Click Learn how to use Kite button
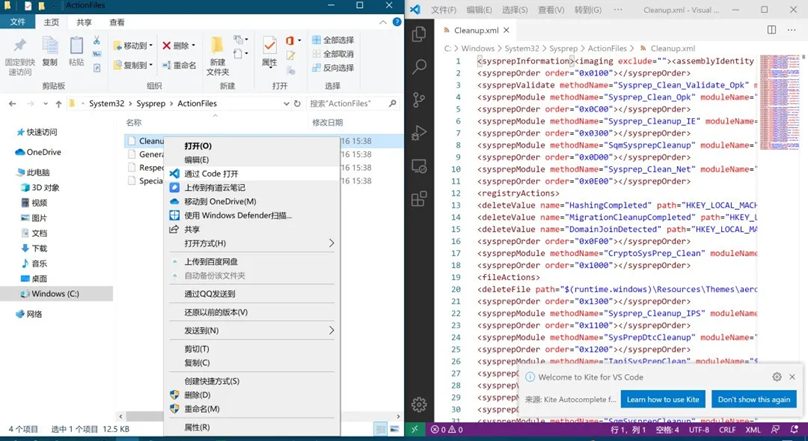 pyautogui.click(x=663, y=399)
